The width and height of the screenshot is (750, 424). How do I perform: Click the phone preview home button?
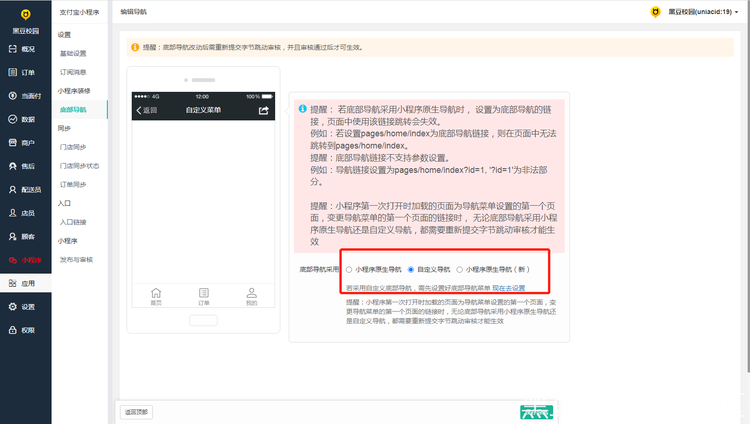click(203, 320)
